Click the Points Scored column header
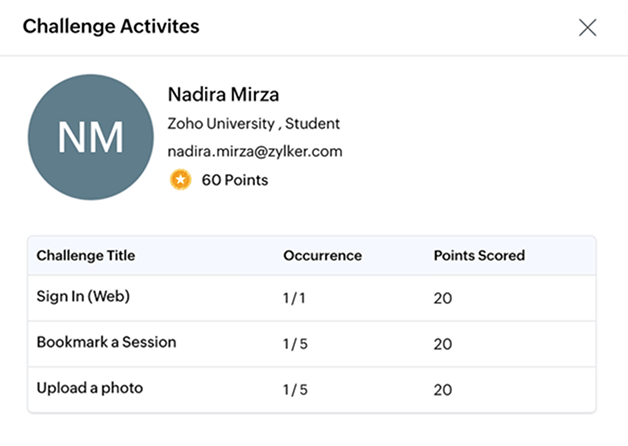The width and height of the screenshot is (628, 446). 479,256
